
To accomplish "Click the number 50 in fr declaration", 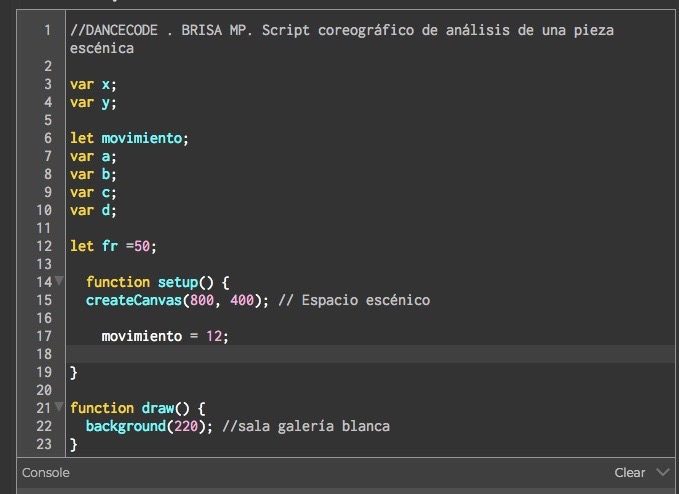I will pos(142,246).
